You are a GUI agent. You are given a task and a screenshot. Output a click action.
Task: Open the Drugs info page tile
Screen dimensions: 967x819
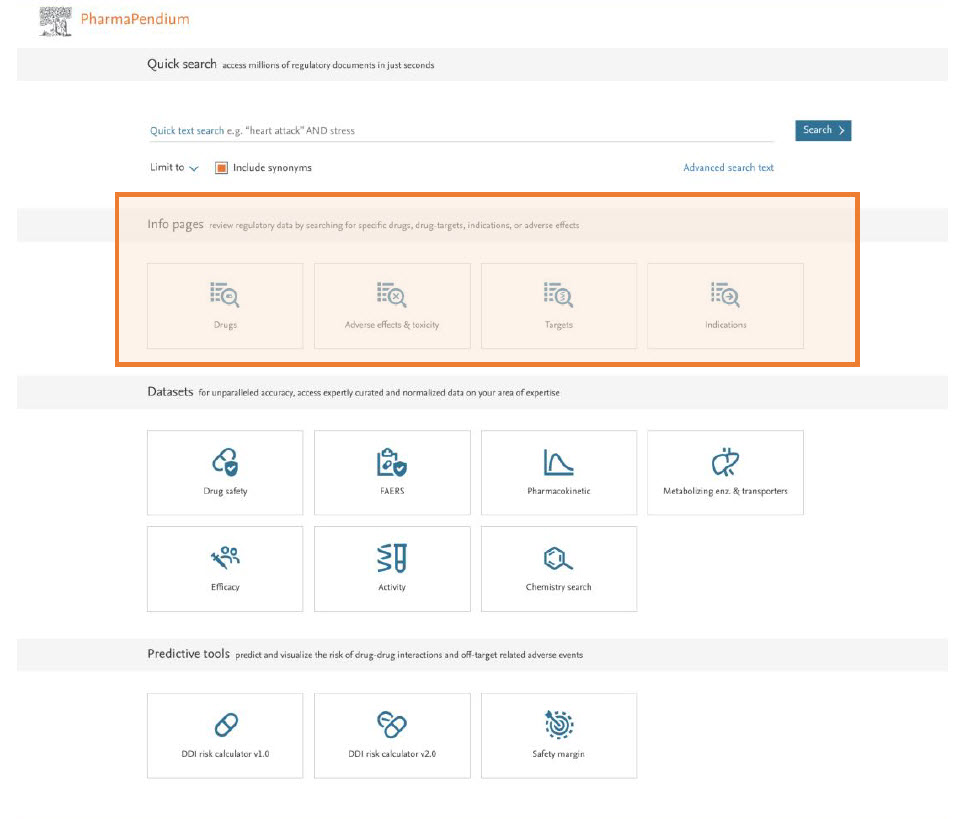click(x=225, y=306)
